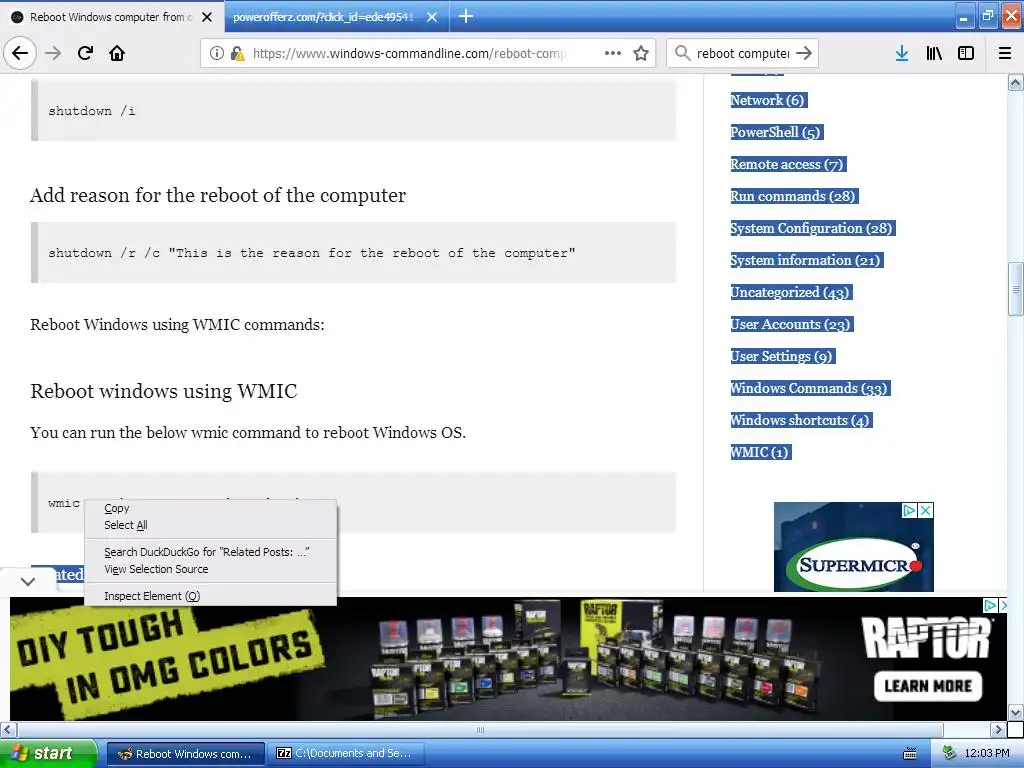Click the search magnifier icon
Screen dimensions: 1024x768
coord(682,53)
